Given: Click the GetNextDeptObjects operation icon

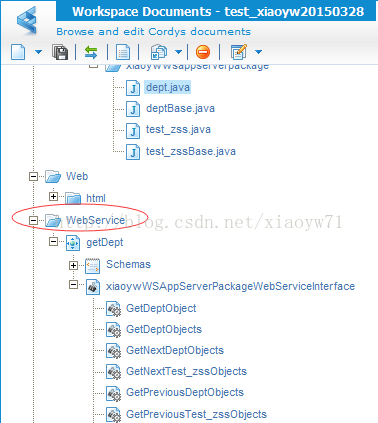Looking at the screenshot, I should pos(113,351).
